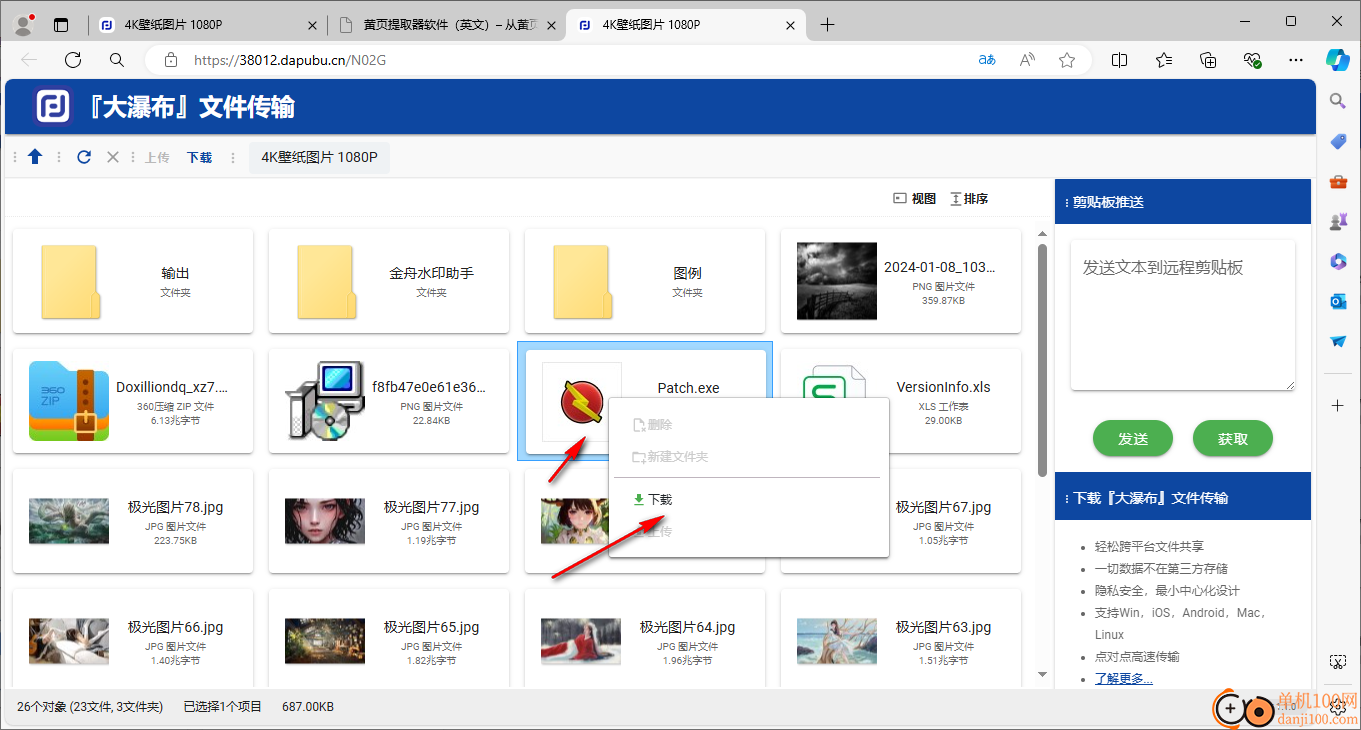
Task: Open the sidebar tools briefcase icon
Action: pos(1338,181)
